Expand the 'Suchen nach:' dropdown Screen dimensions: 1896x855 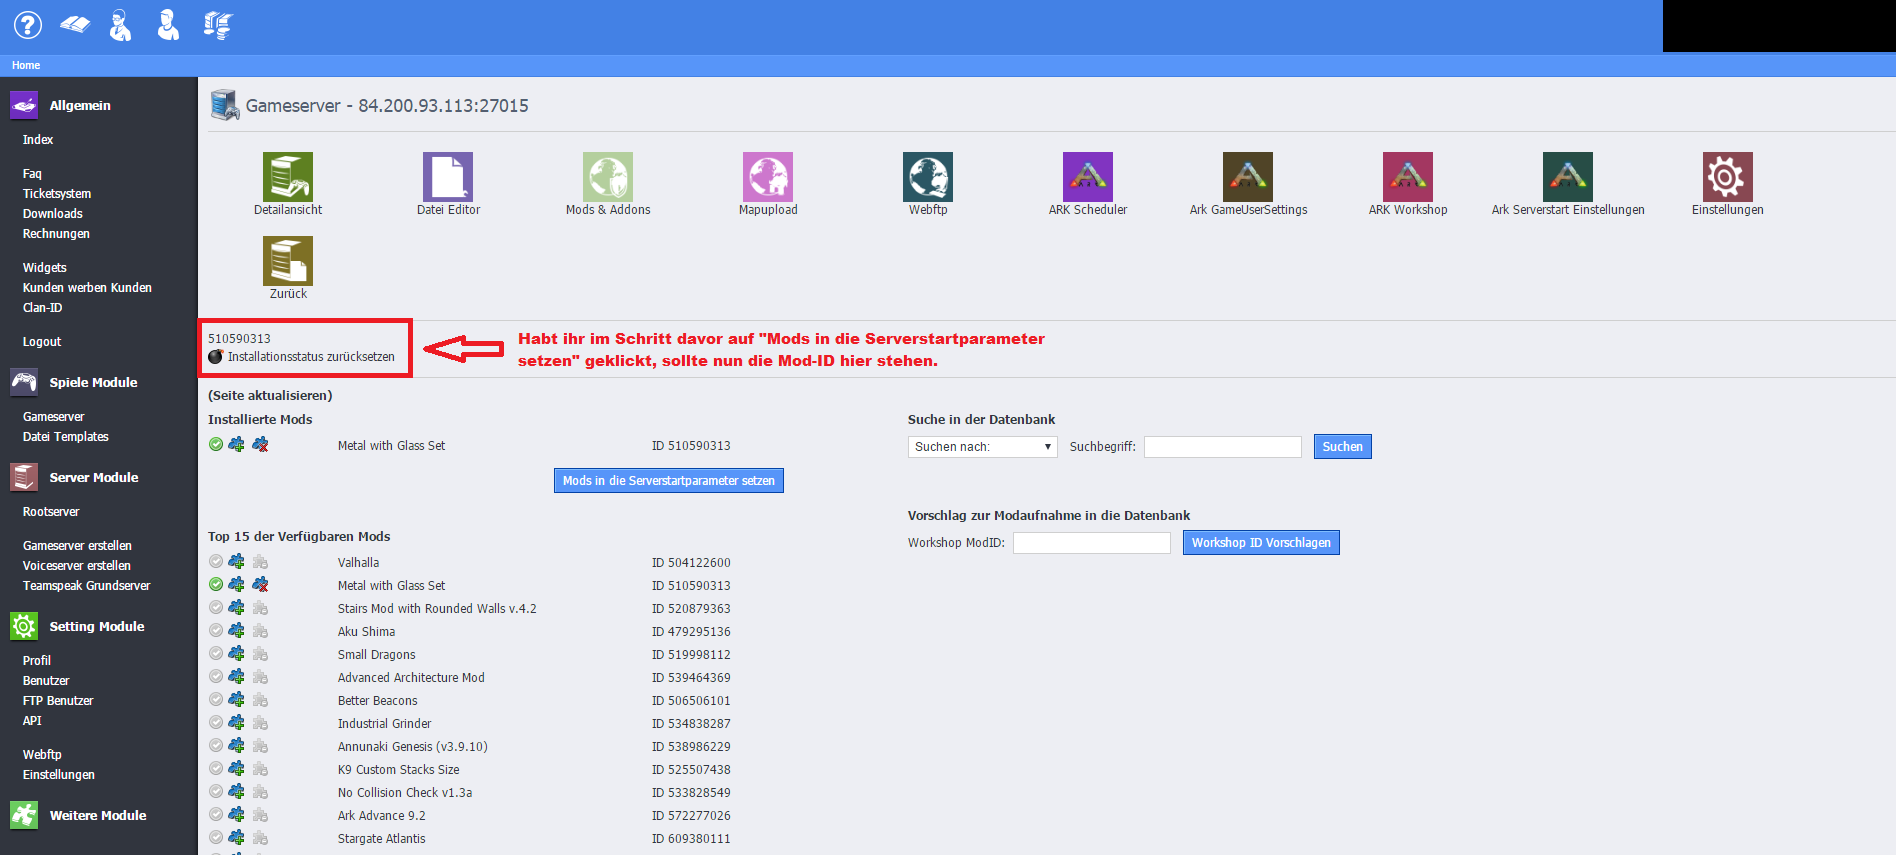(x=982, y=447)
